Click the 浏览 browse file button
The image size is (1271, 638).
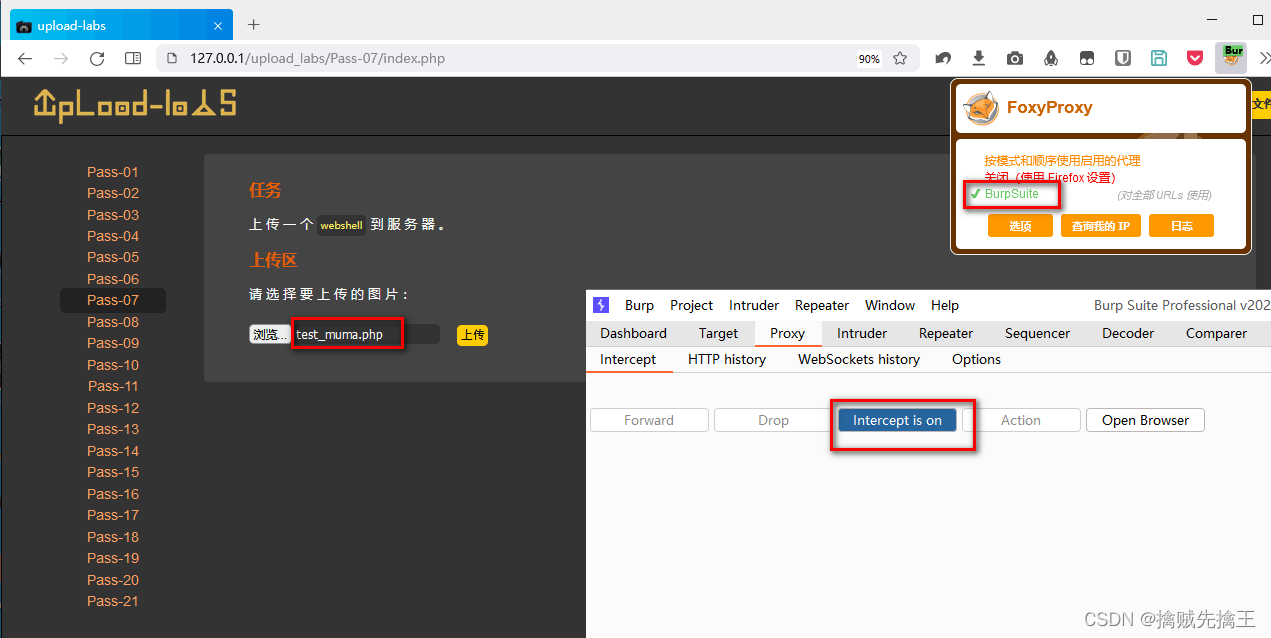tap(269, 334)
